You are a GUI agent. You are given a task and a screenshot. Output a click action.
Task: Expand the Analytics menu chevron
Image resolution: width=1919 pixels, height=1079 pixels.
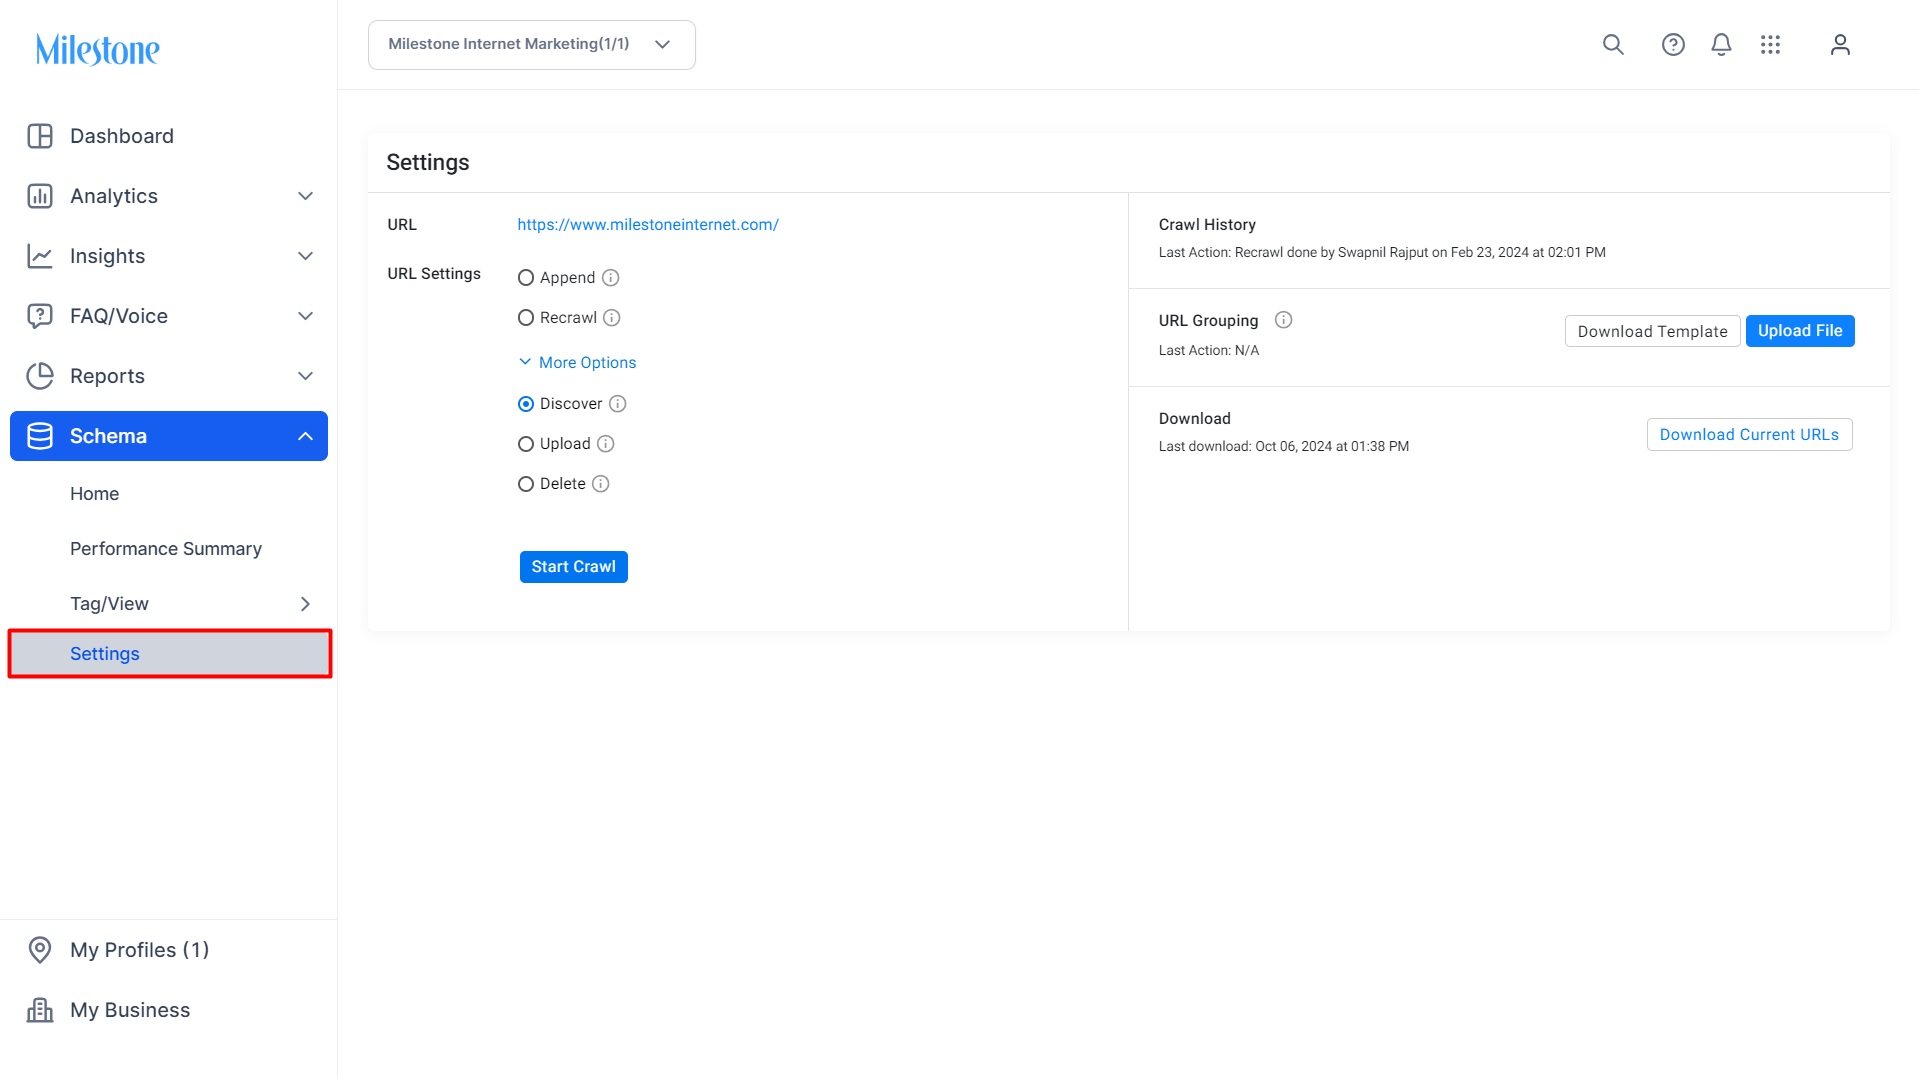(x=306, y=196)
